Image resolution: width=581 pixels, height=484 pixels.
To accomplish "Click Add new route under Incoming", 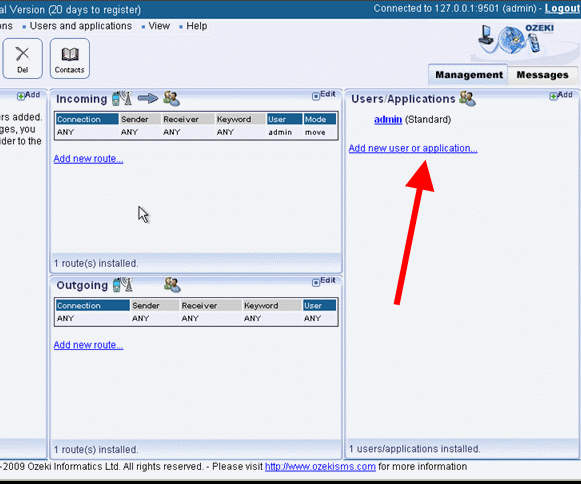I will pos(88,159).
